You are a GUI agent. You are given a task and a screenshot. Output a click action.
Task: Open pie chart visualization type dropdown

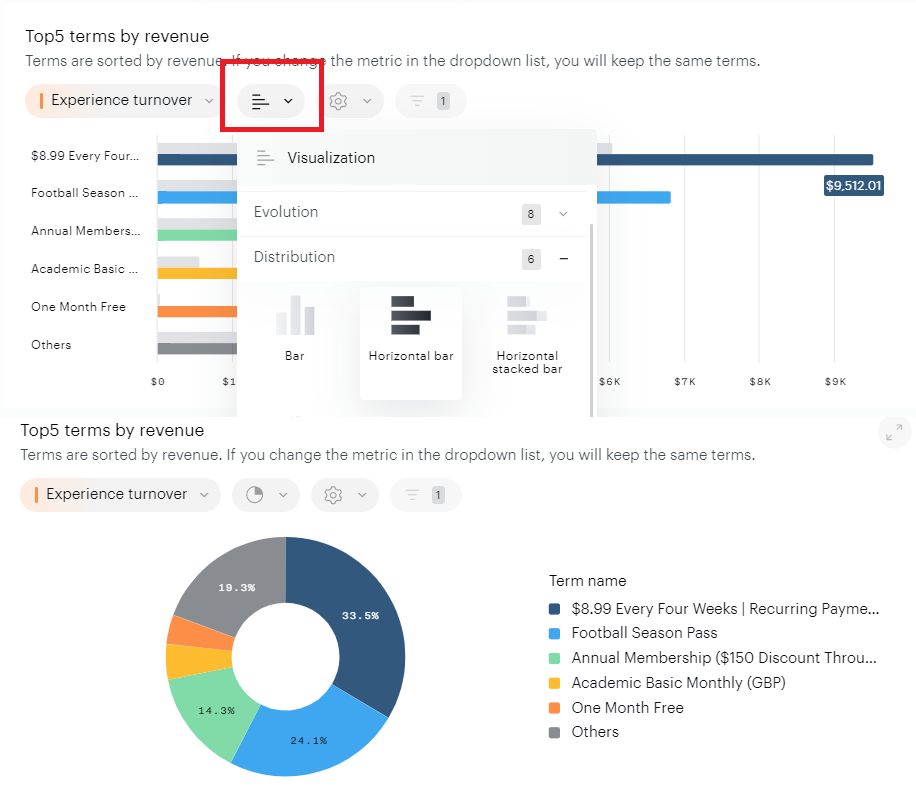[x=266, y=494]
